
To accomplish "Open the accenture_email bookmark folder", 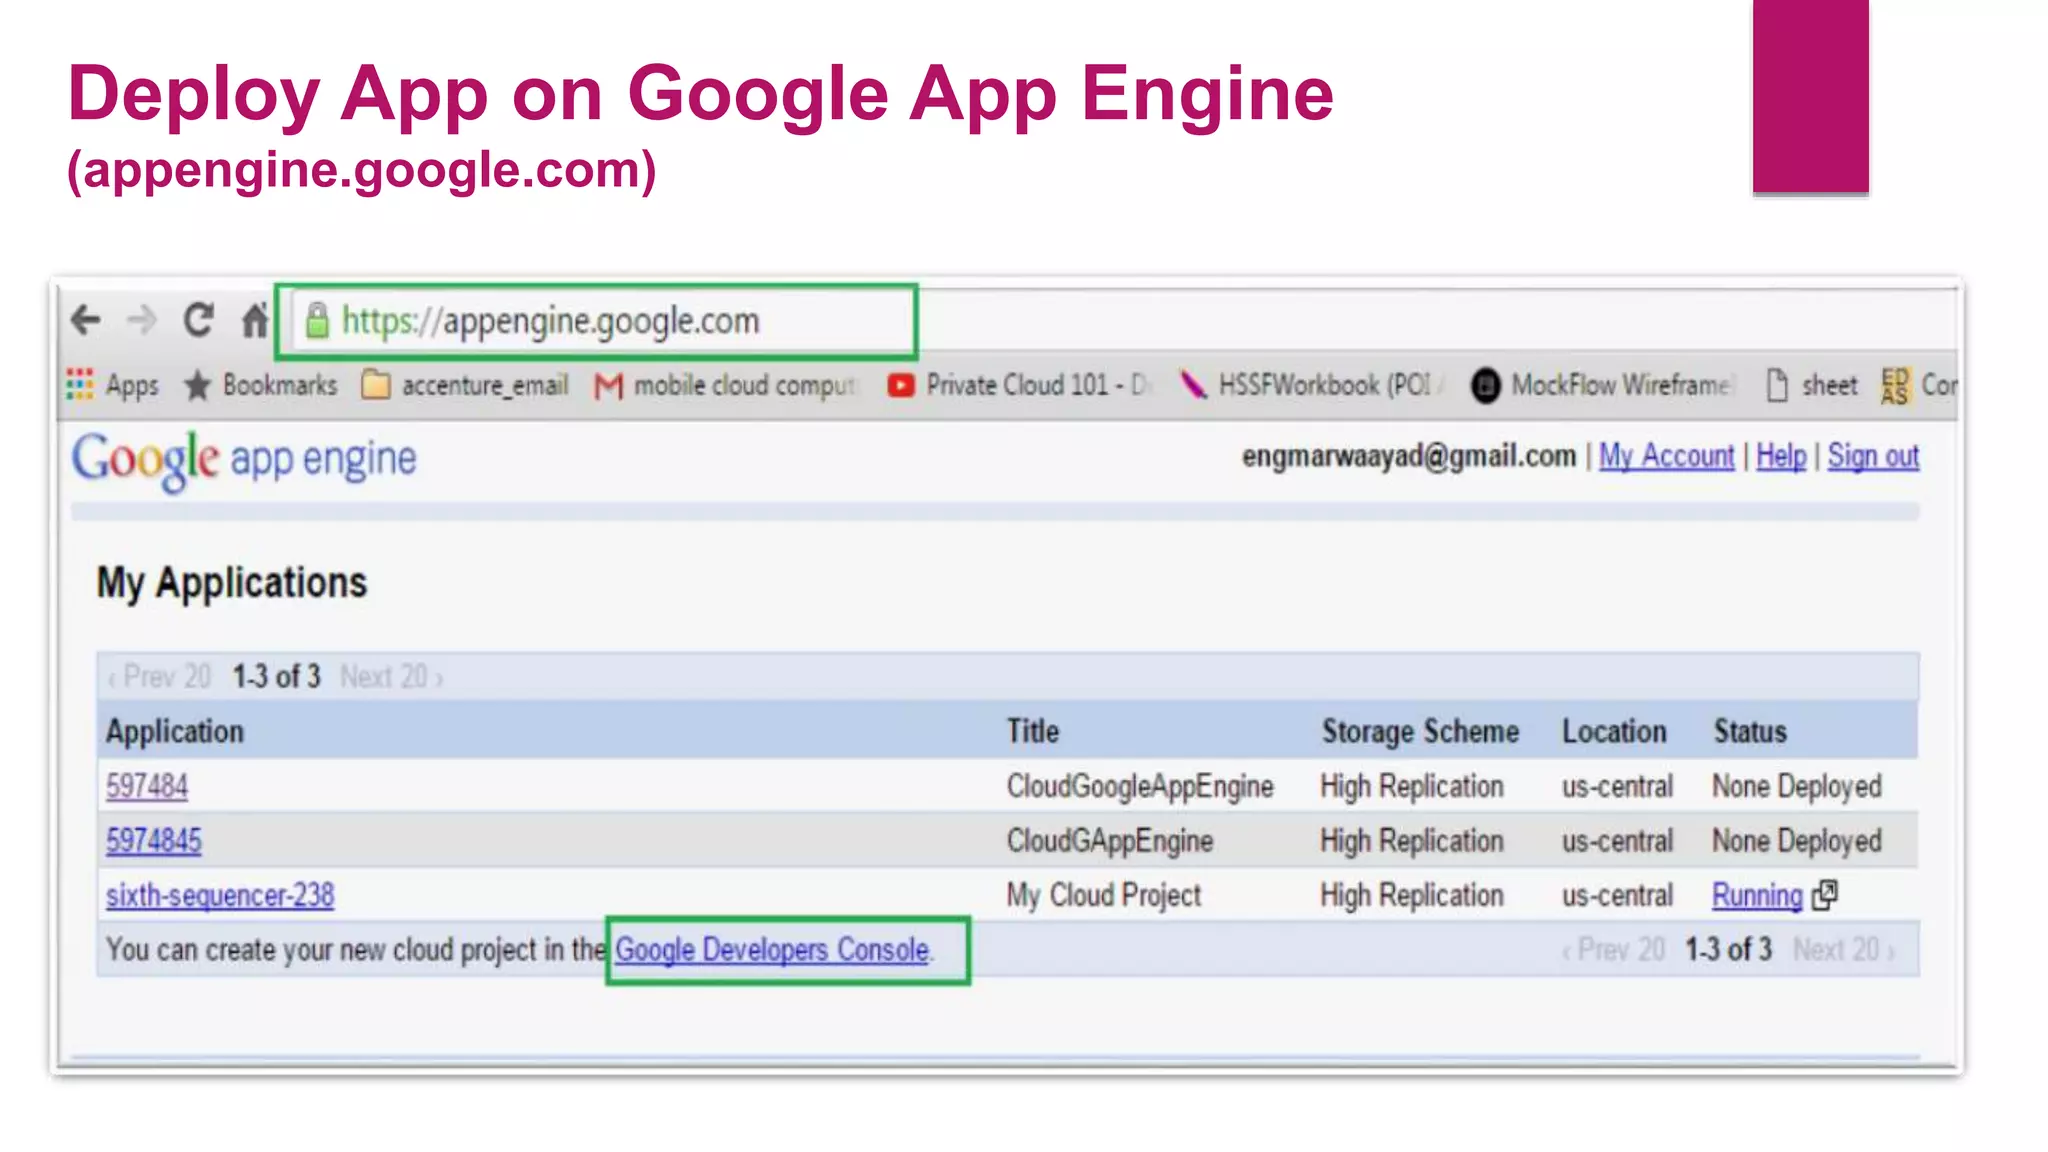I will (465, 385).
